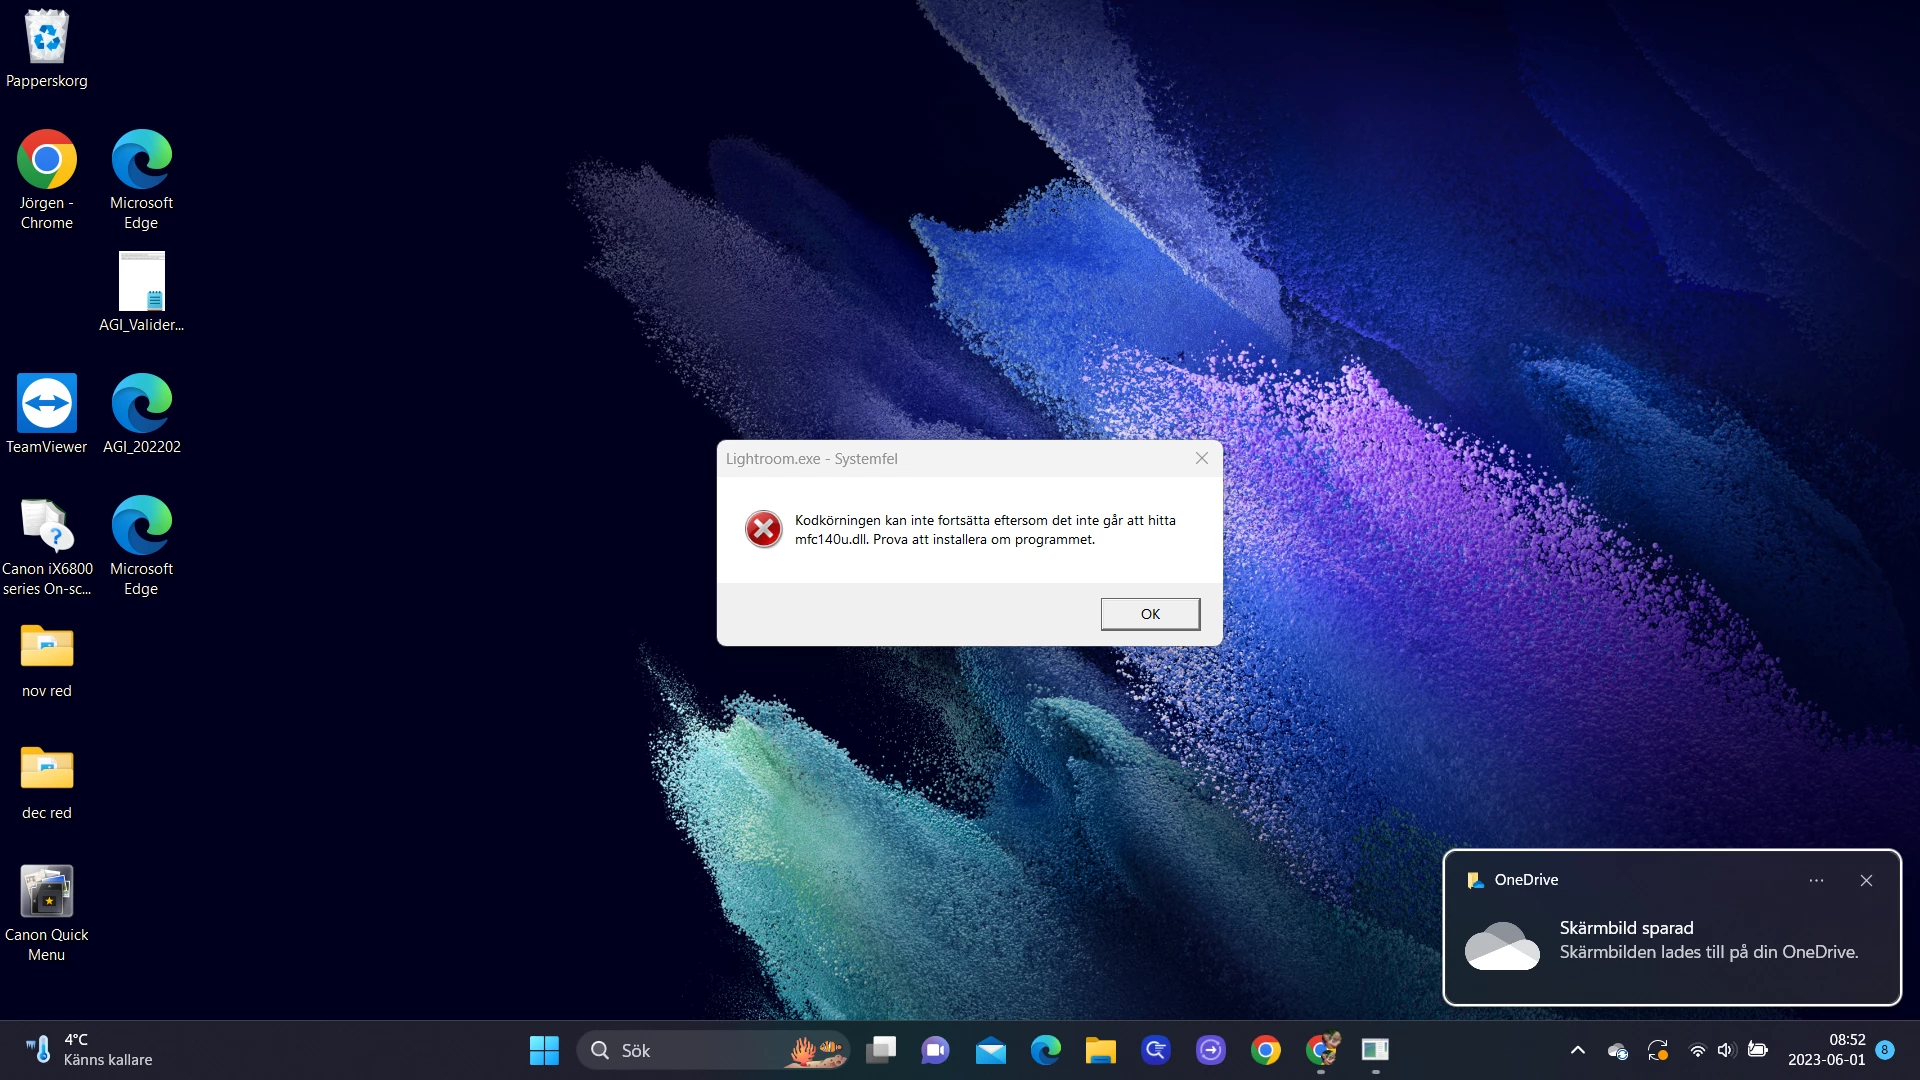Select the Canon Quick Menu desktop icon

(x=46, y=892)
